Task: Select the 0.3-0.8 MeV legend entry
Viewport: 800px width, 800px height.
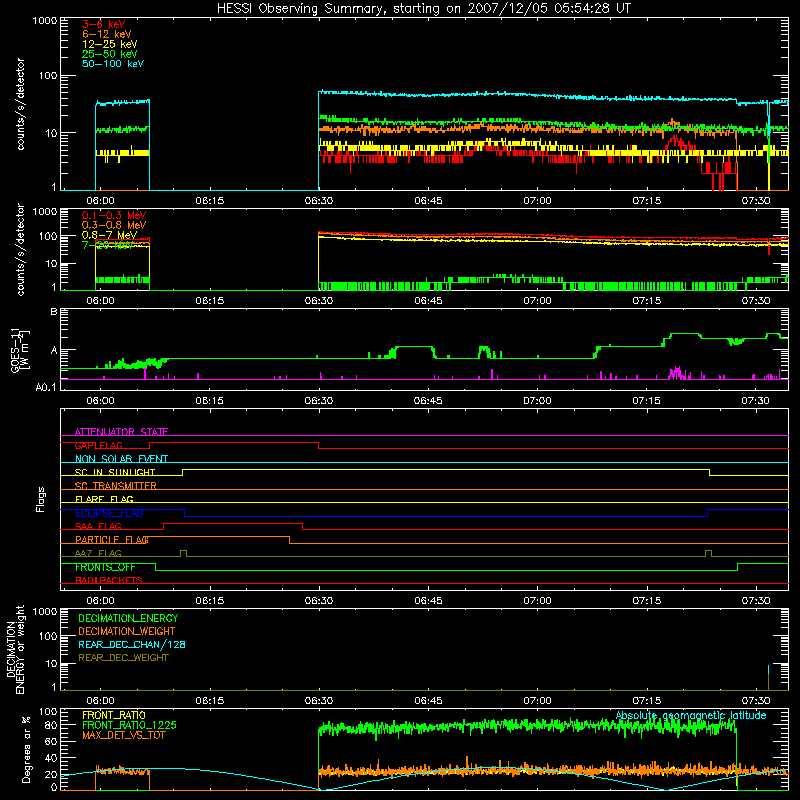Action: [x=113, y=225]
